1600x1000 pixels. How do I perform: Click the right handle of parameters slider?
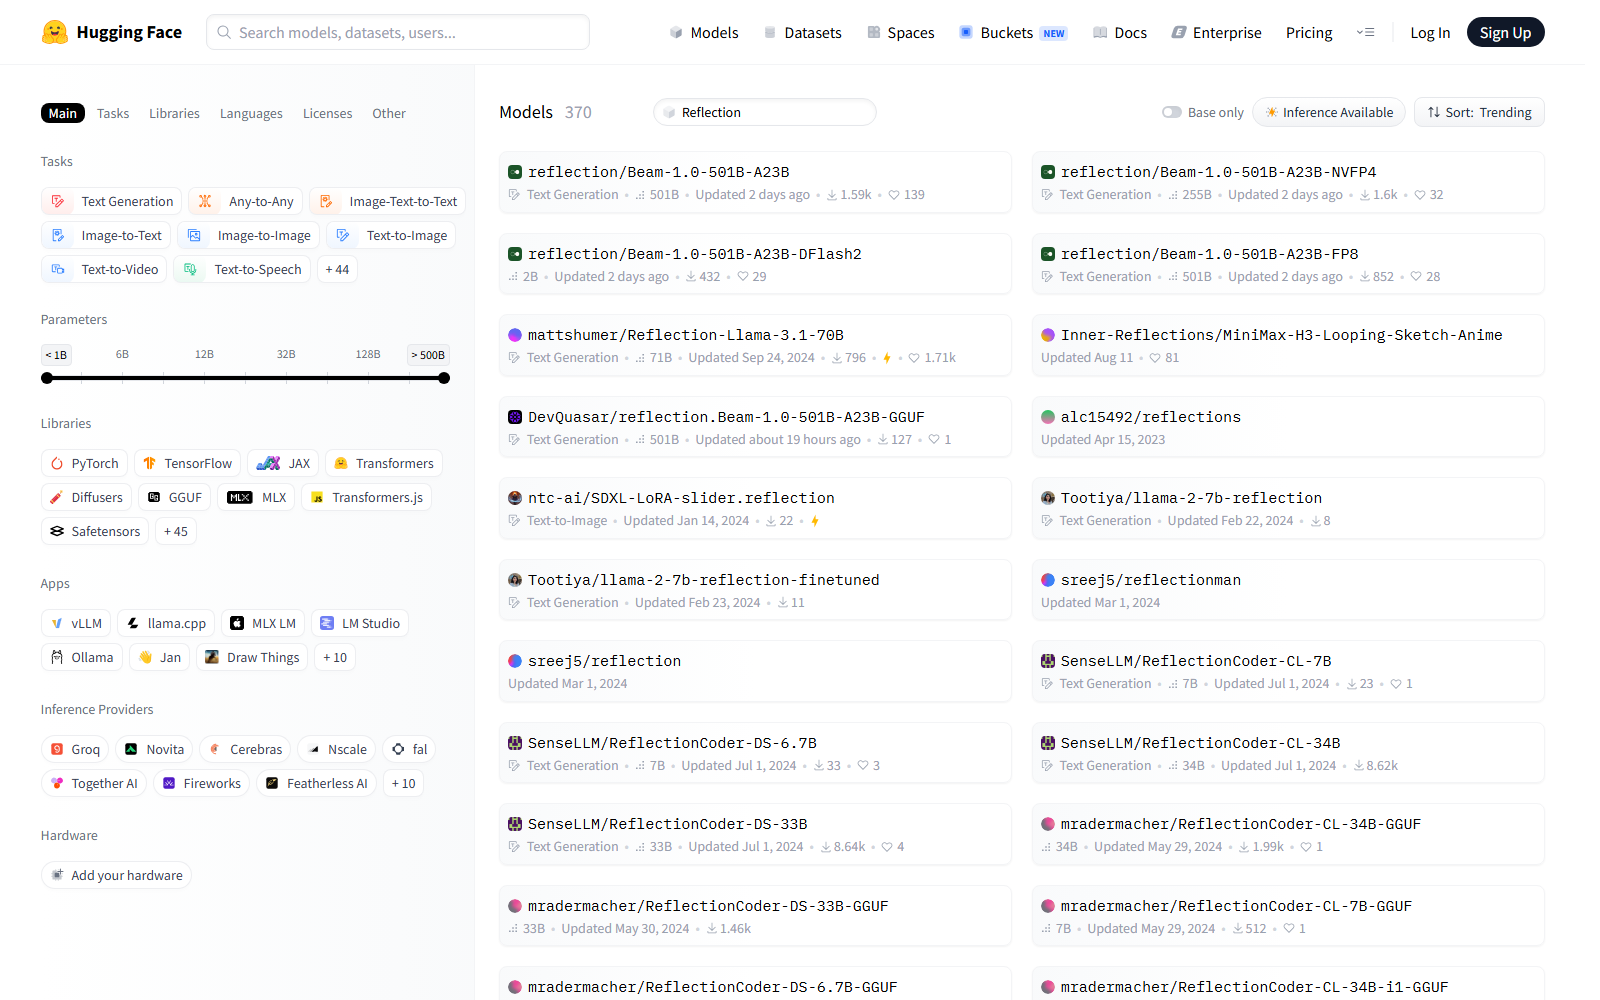click(444, 378)
